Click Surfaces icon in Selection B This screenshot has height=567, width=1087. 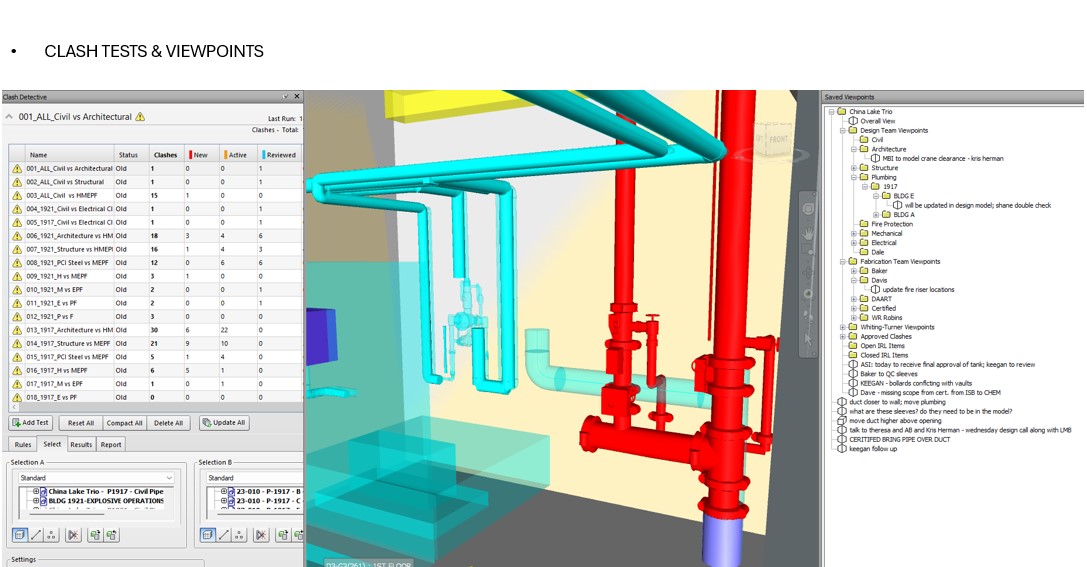(x=208, y=535)
